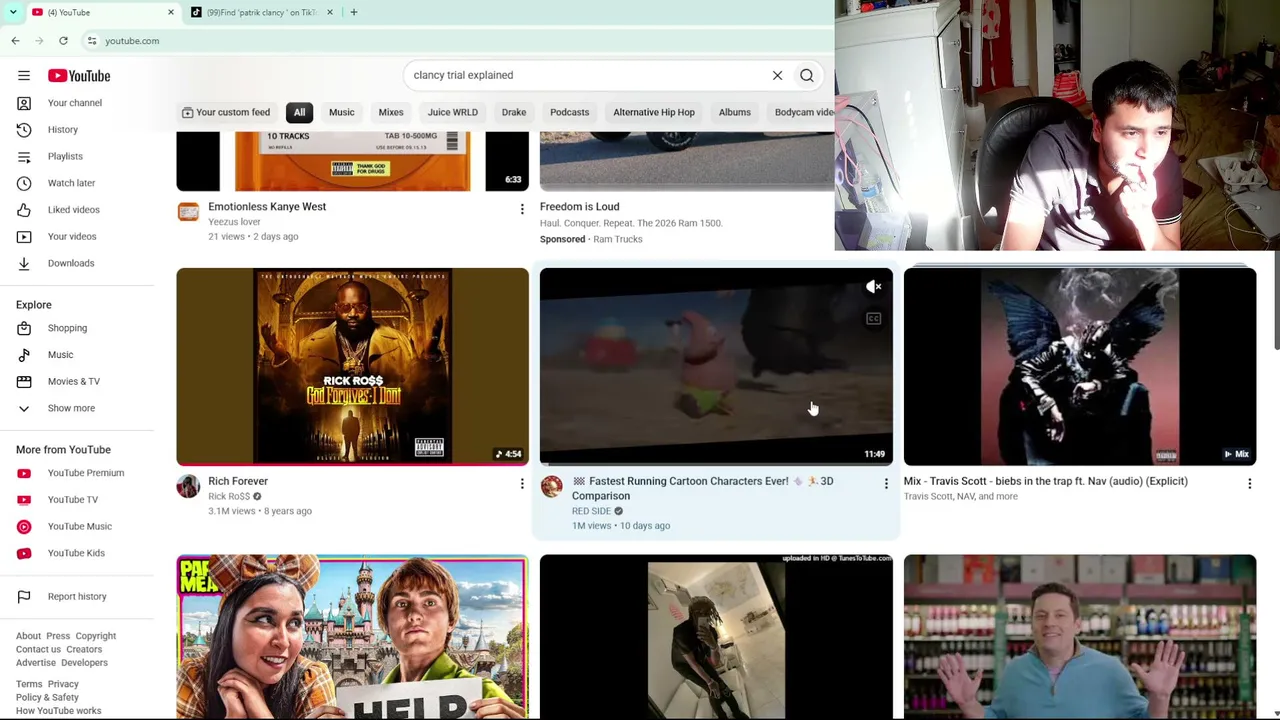The height and width of the screenshot is (720, 1280).
Task: Open the Your custom feed chip
Action: click(226, 112)
